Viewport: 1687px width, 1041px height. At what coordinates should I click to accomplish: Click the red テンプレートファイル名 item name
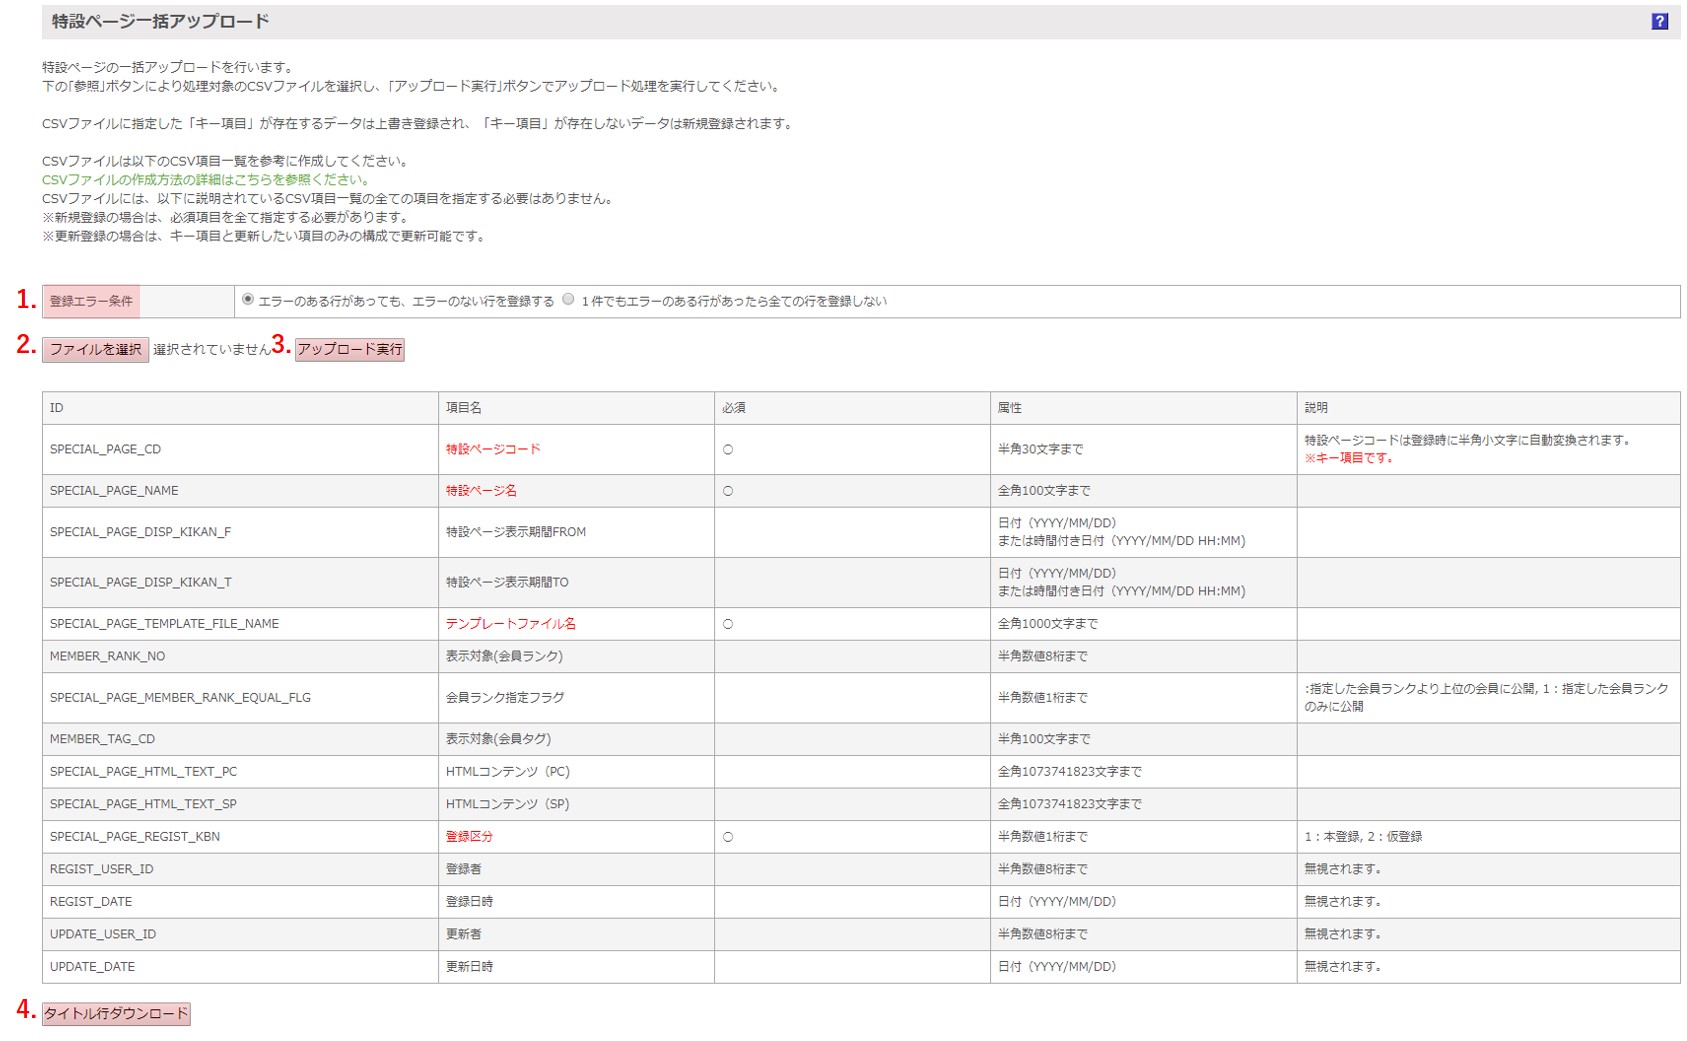(510, 623)
